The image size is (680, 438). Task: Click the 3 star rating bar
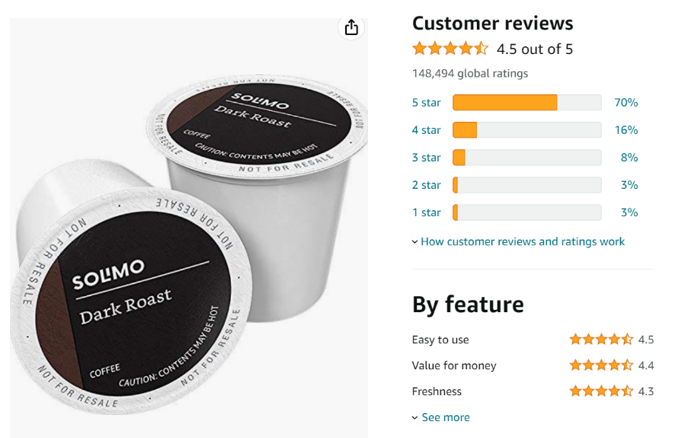527,157
